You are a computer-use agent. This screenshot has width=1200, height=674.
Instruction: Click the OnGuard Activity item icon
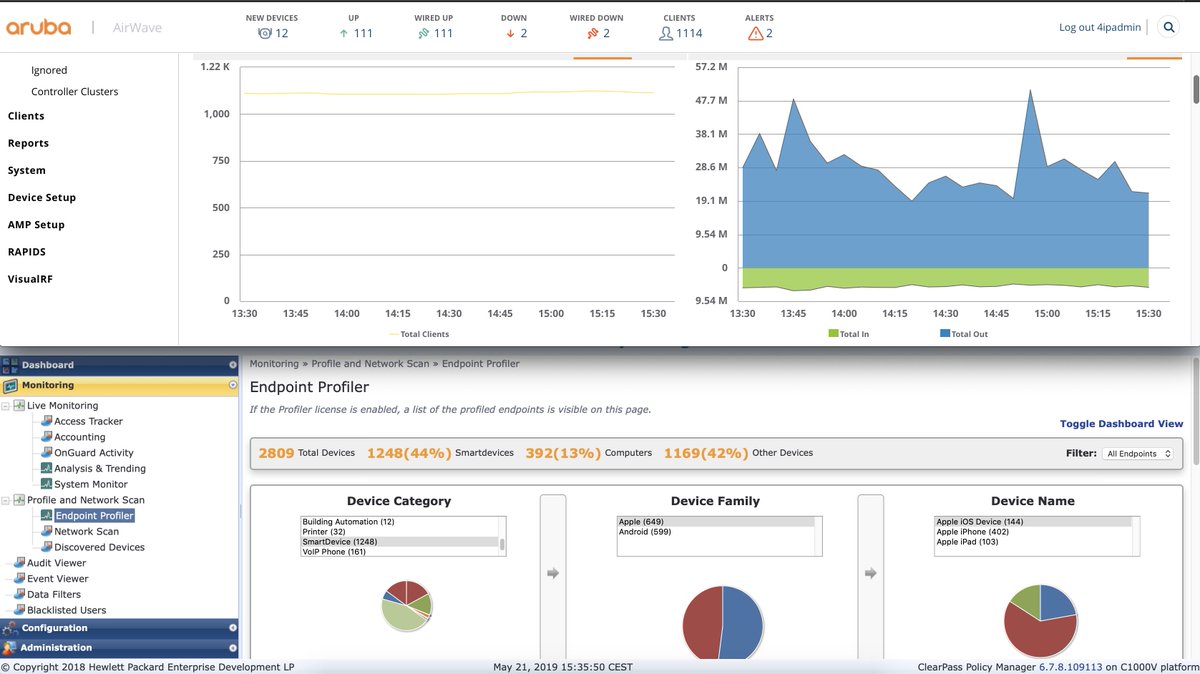46,453
